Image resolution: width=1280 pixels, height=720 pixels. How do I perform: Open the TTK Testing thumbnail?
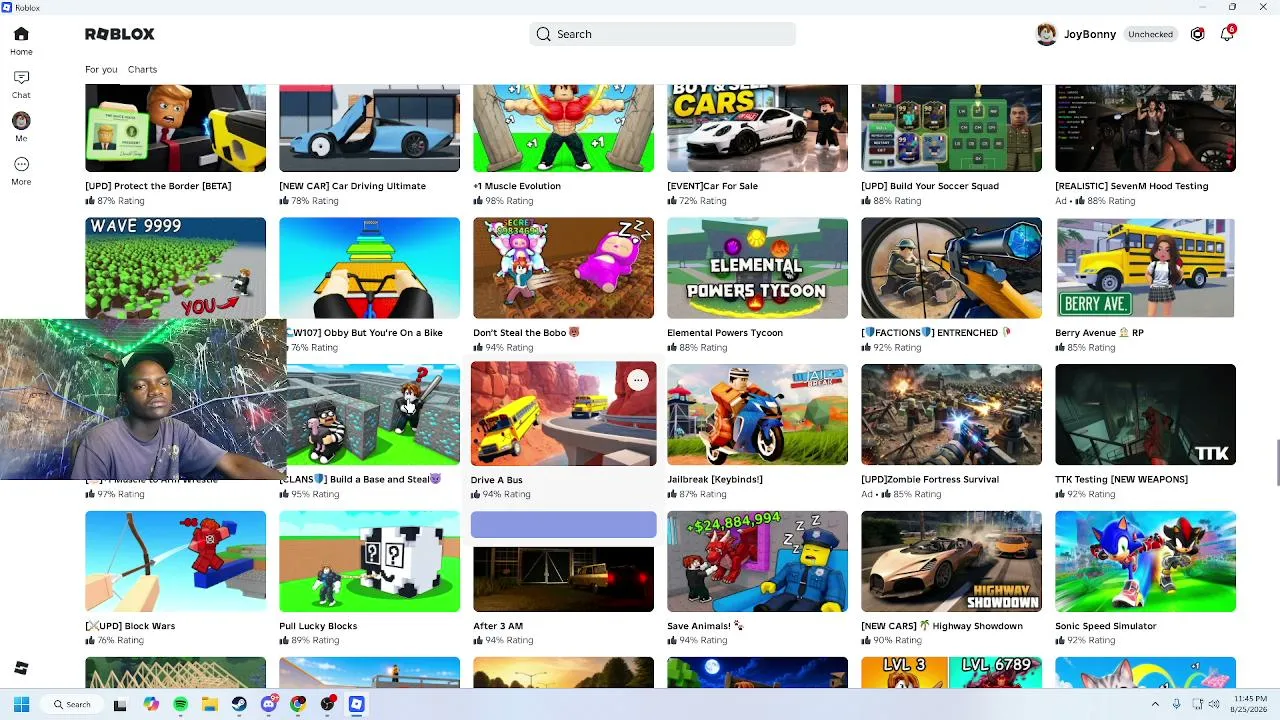pyautogui.click(x=1145, y=415)
